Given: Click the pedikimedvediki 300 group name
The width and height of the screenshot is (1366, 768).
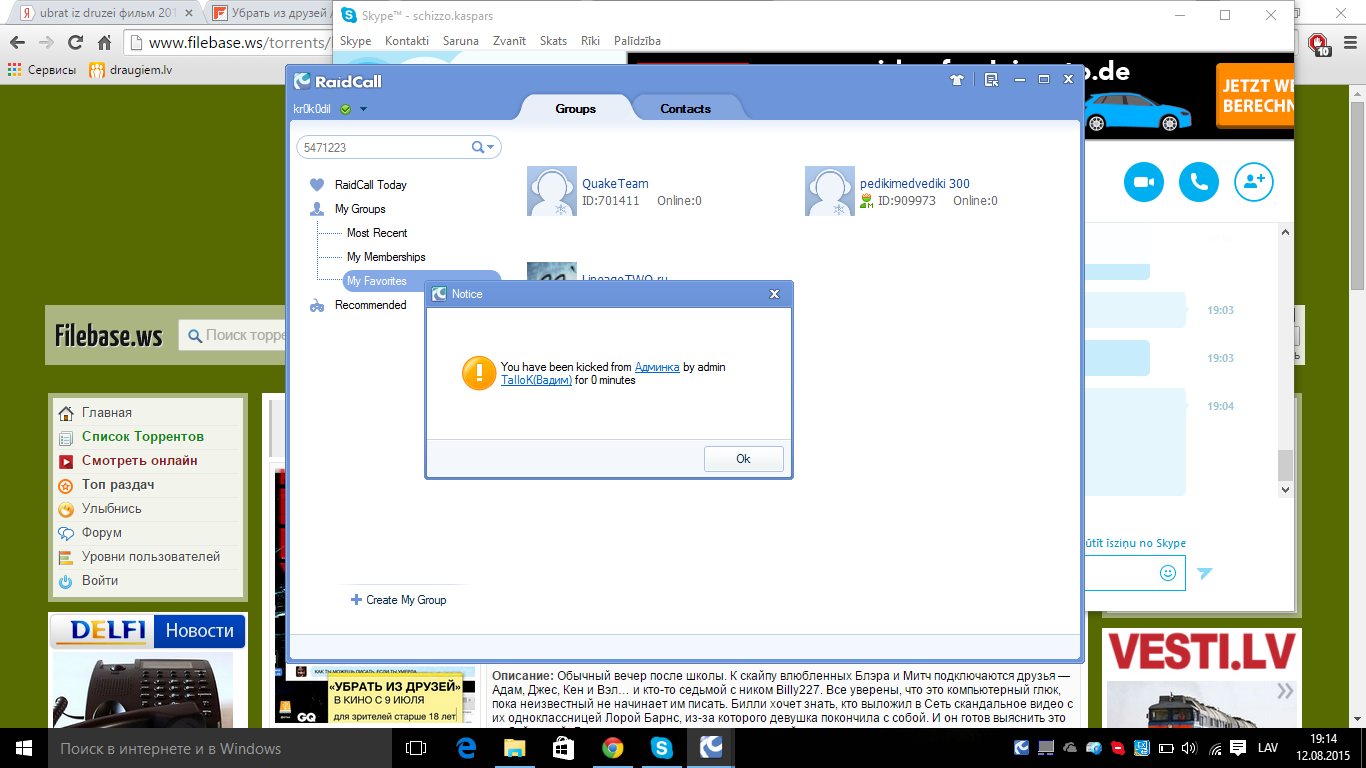Looking at the screenshot, I should coord(914,184).
